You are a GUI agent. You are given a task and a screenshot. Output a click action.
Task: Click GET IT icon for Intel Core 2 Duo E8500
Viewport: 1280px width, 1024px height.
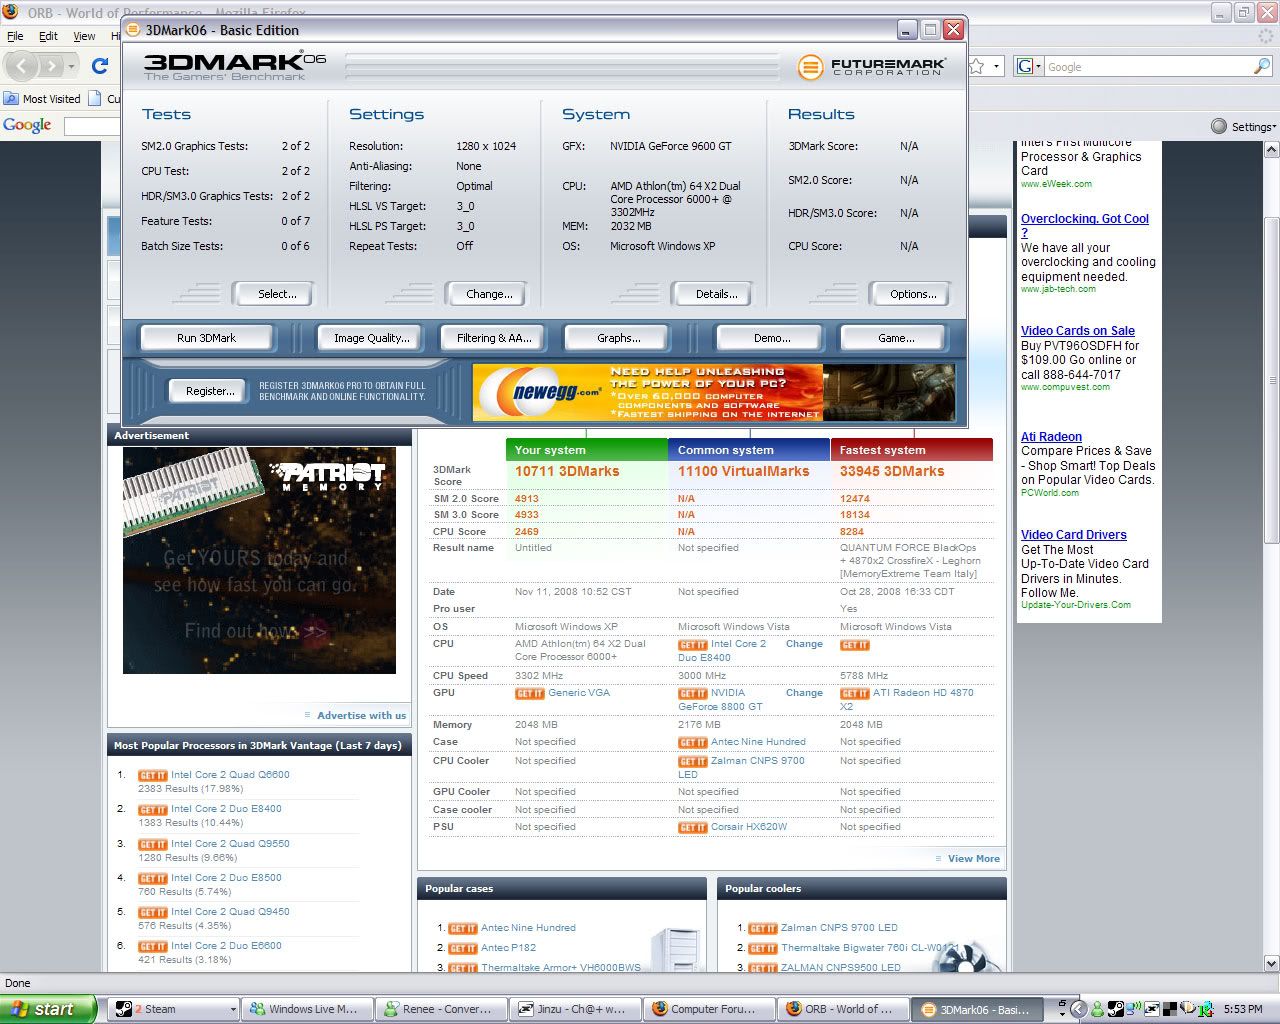153,878
